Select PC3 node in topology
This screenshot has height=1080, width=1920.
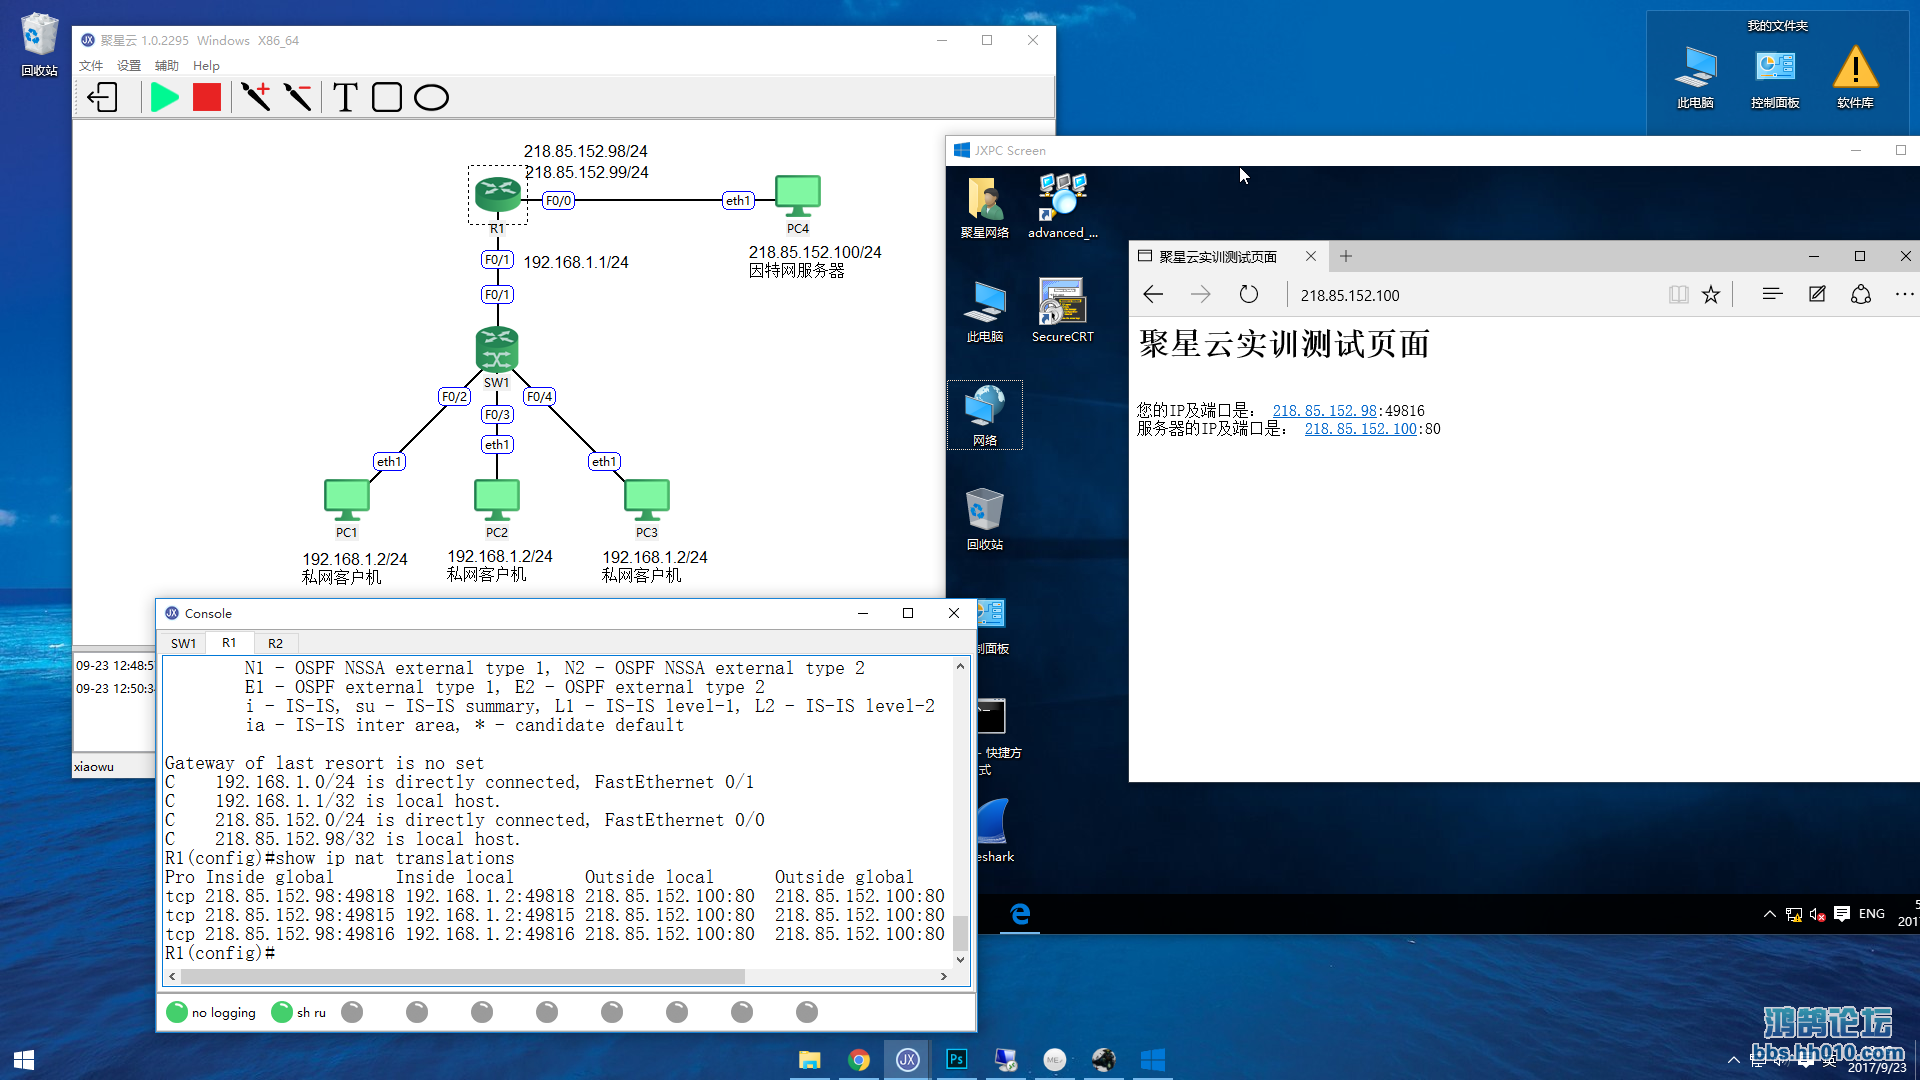tap(647, 500)
